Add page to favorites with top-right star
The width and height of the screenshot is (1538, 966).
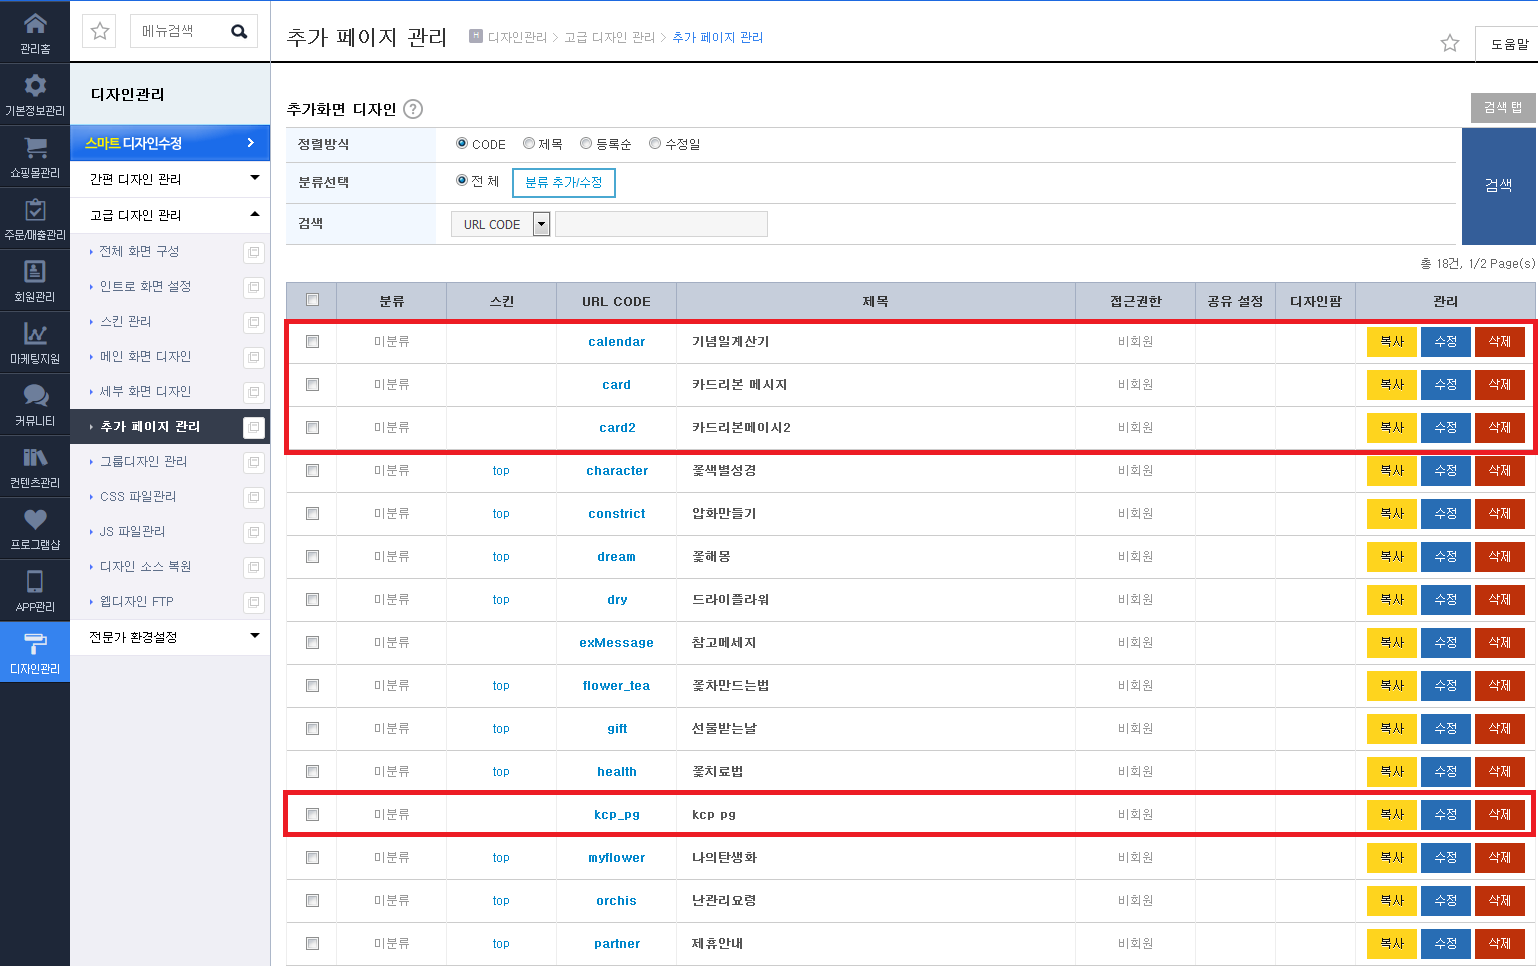(1450, 43)
